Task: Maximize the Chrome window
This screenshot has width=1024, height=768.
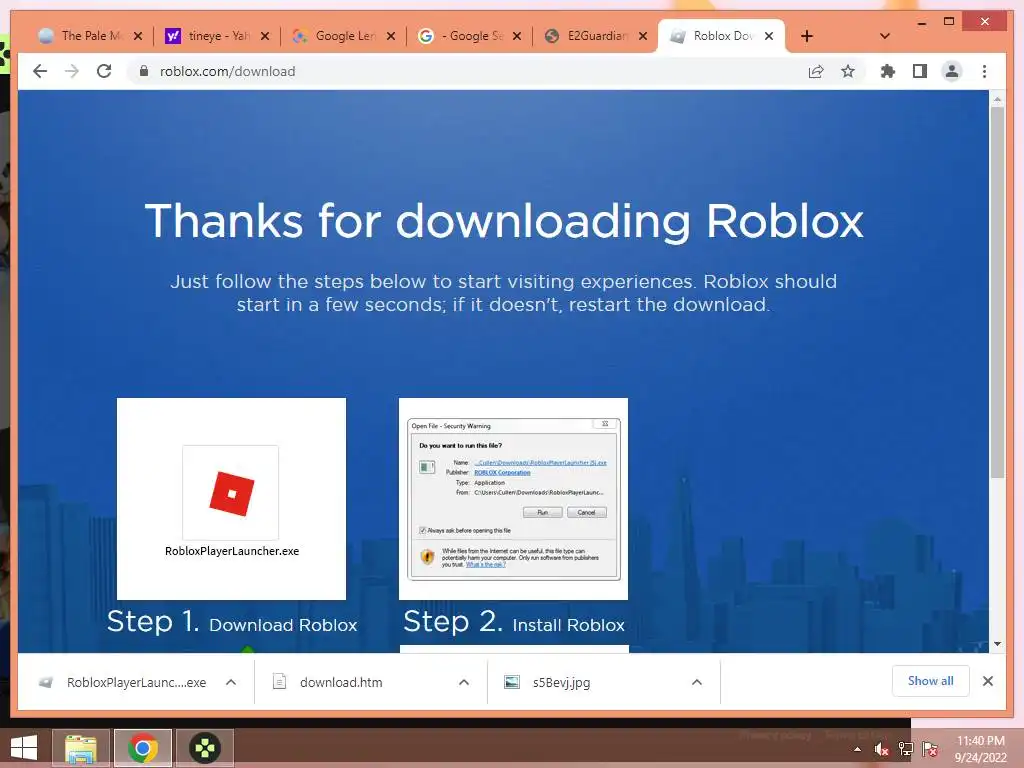Action: click(x=949, y=22)
